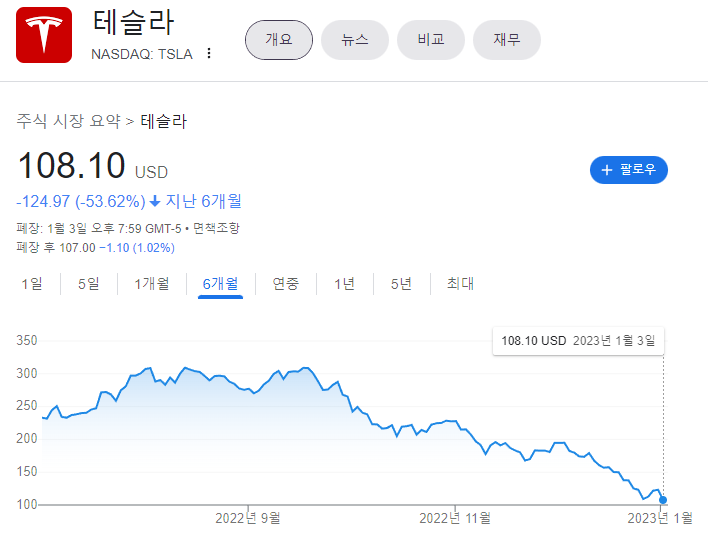The width and height of the screenshot is (708, 539).
Task: Switch chart to 연중 range
Action: (286, 284)
